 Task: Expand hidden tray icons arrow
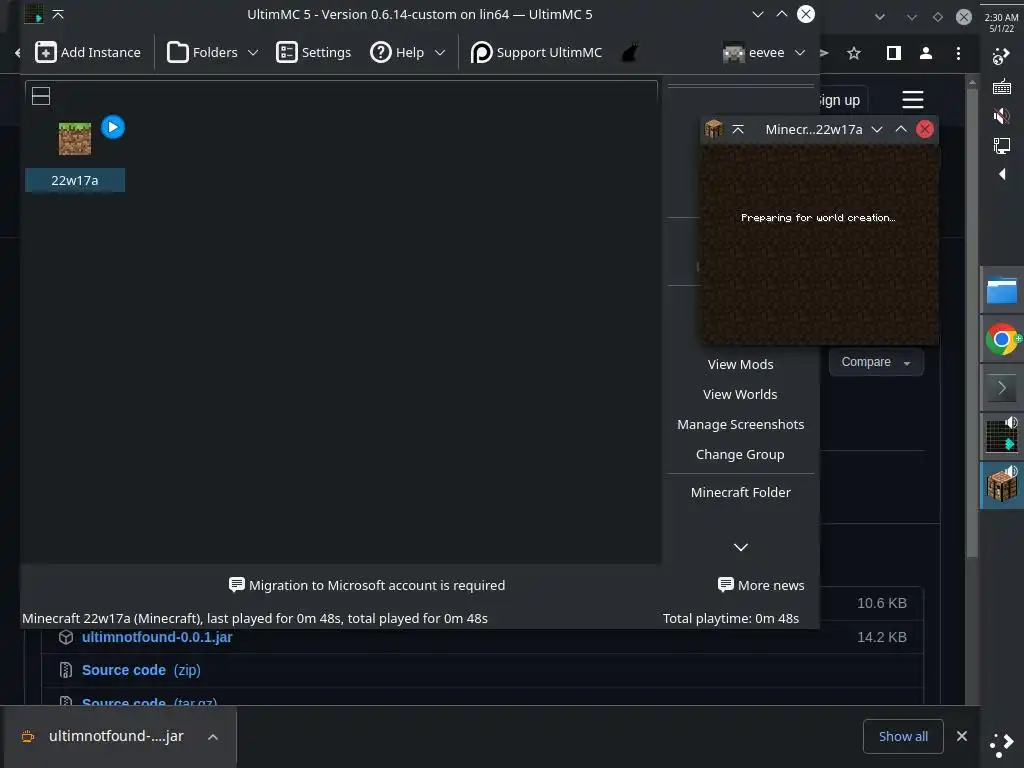tap(1002, 174)
